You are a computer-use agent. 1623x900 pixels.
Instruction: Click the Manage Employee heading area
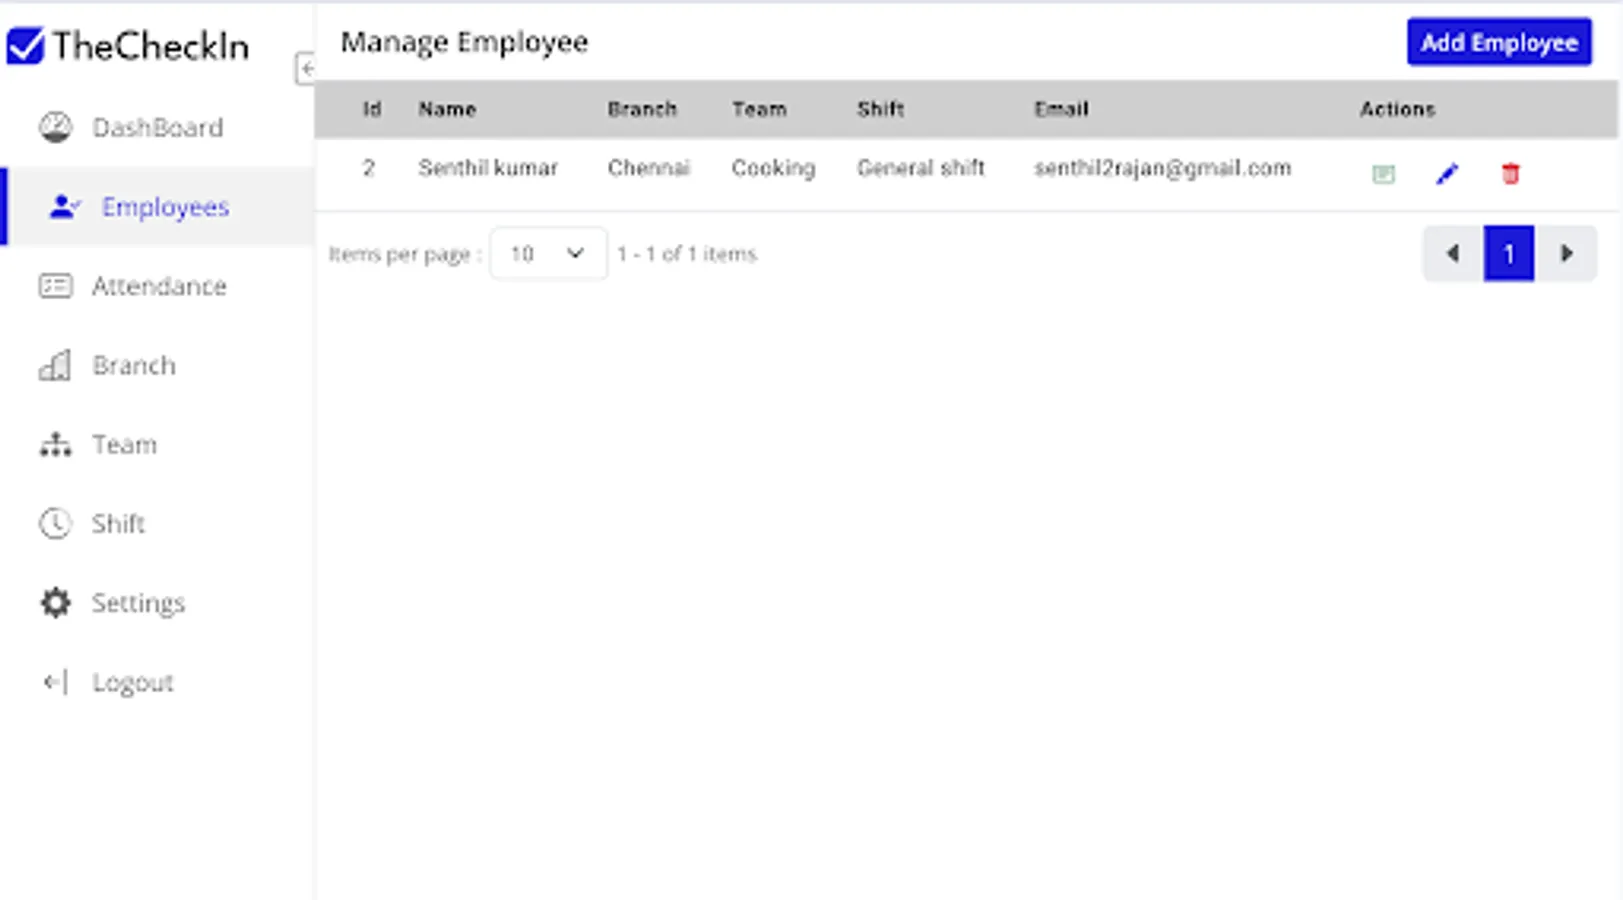464,42
